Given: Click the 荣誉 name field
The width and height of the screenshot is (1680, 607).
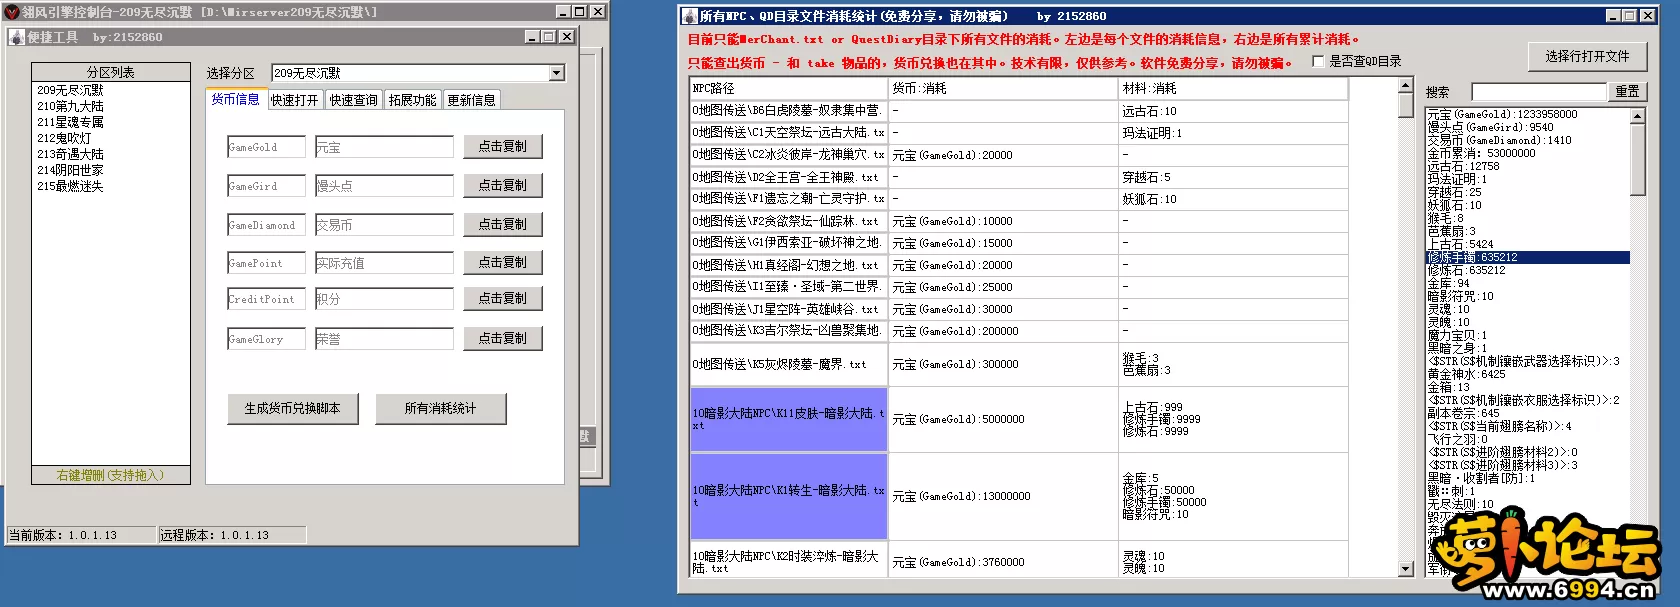Looking at the screenshot, I should point(384,339).
